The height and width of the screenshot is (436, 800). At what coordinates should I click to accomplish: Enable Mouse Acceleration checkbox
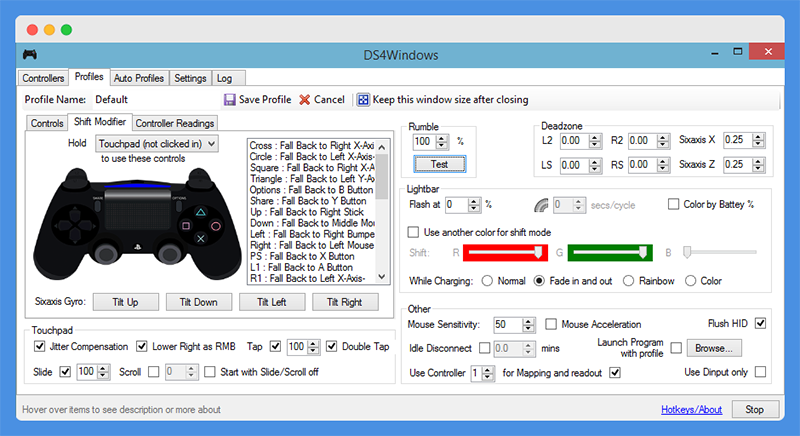click(x=551, y=324)
